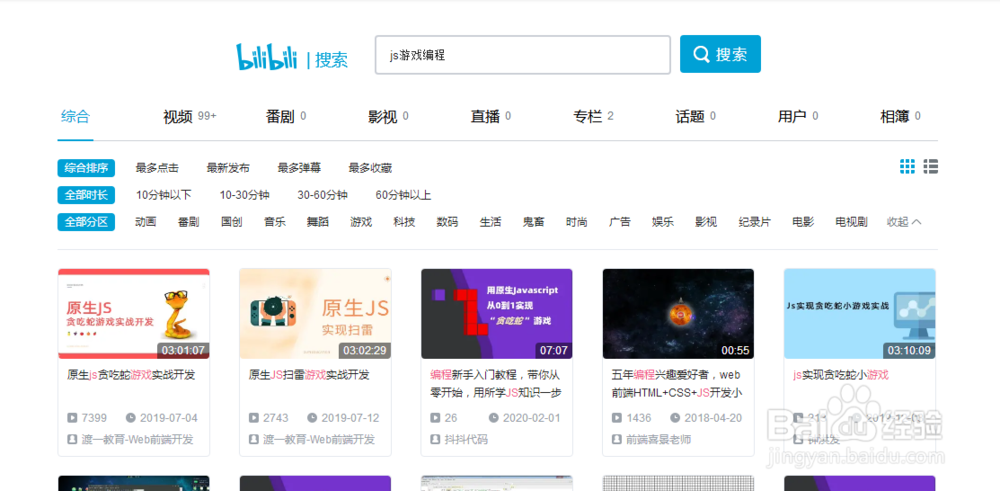Screen dimensions: 1000x491
Task: Select 综合排序 sorting option
Action: [86, 168]
